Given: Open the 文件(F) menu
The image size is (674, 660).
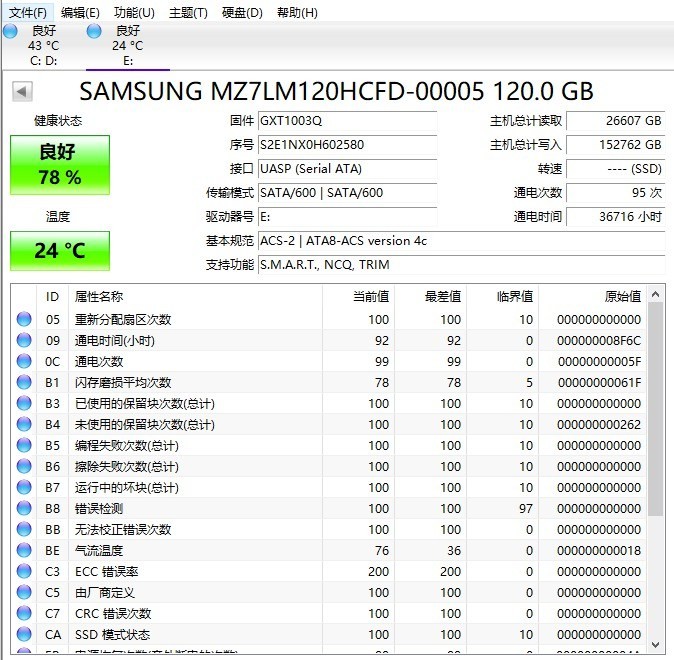Looking at the screenshot, I should [x=28, y=12].
